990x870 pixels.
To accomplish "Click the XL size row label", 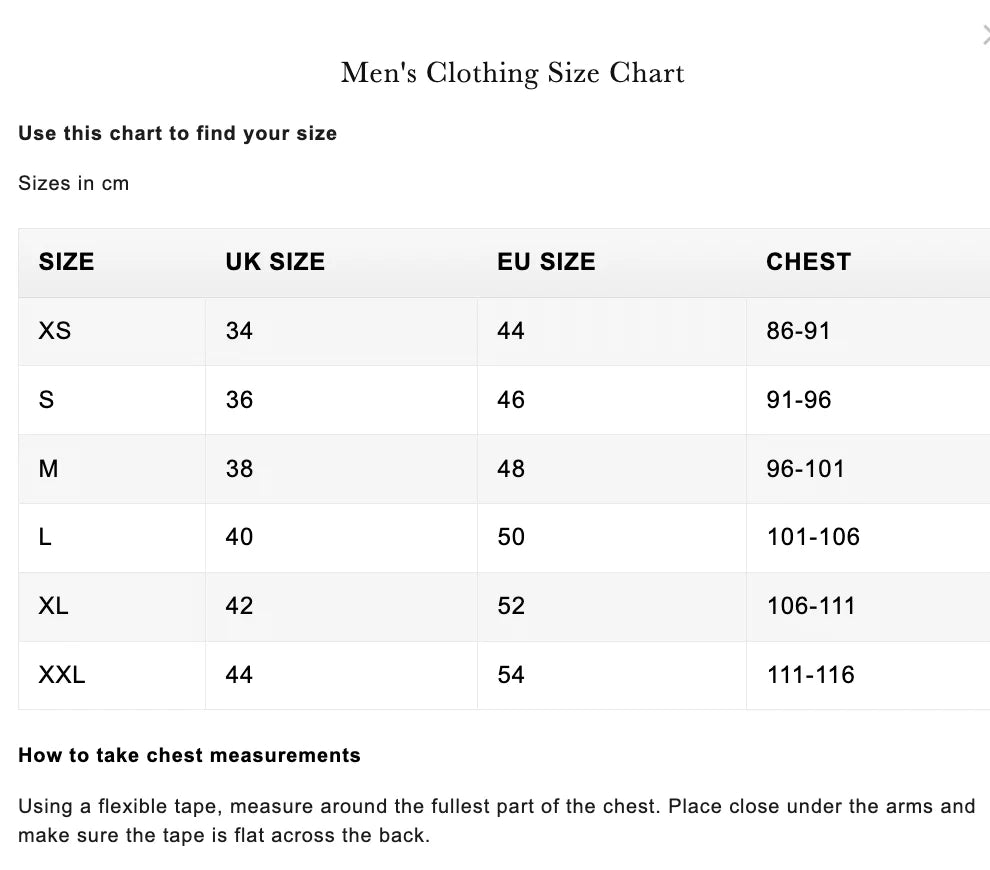I will click(54, 606).
